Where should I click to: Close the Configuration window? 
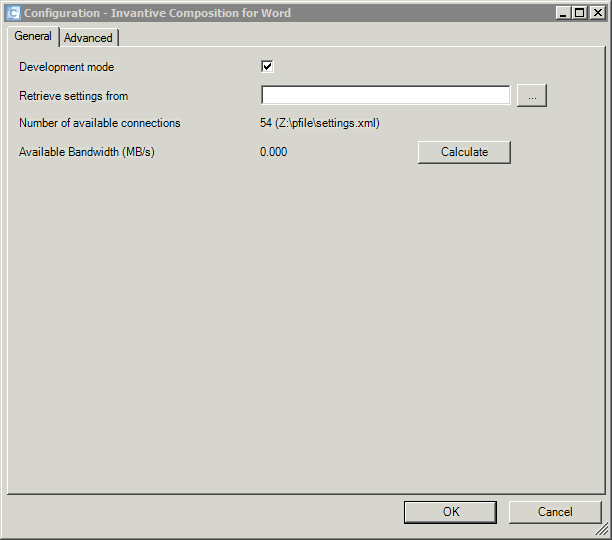(x=598, y=13)
